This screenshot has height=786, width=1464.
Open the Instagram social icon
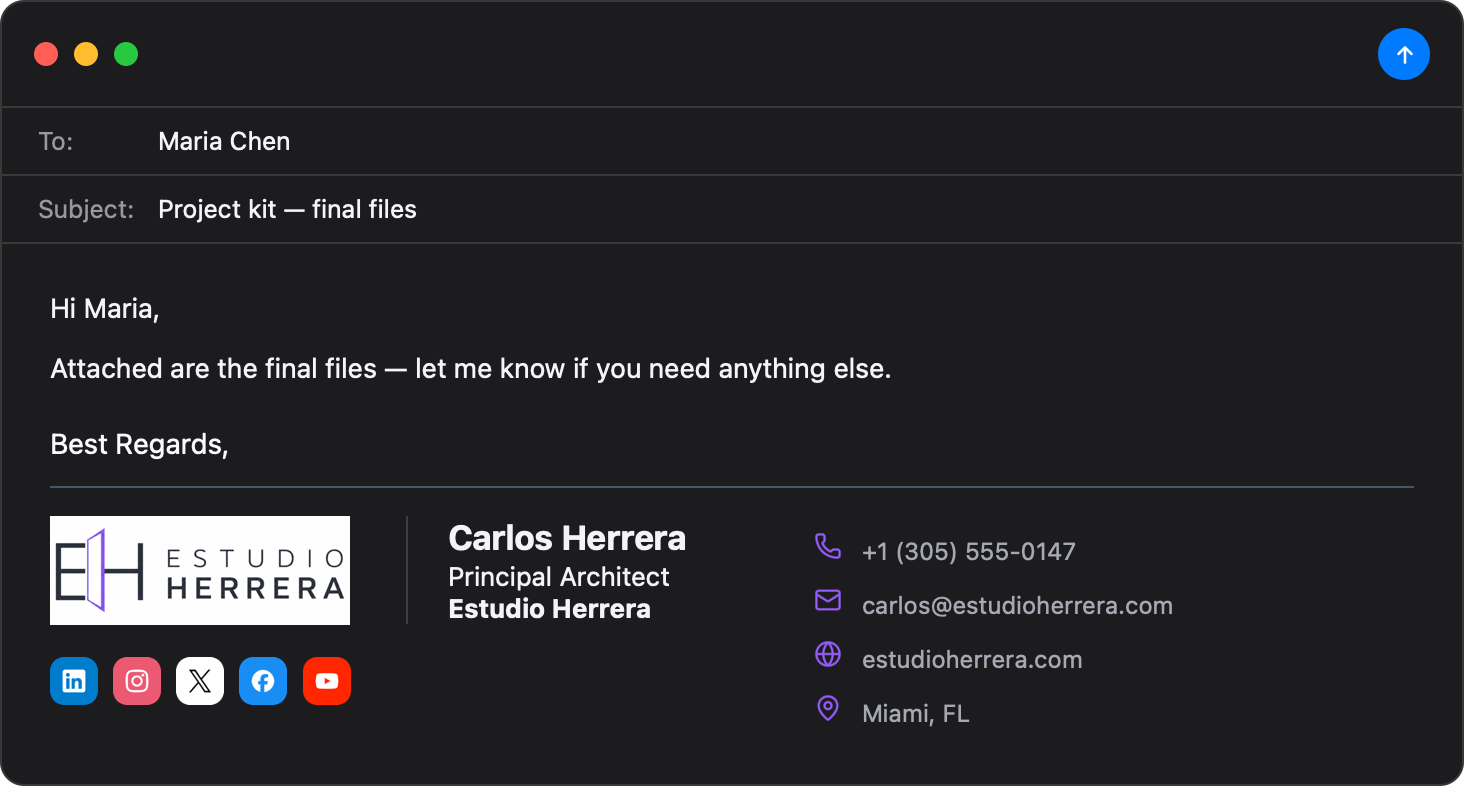[137, 681]
